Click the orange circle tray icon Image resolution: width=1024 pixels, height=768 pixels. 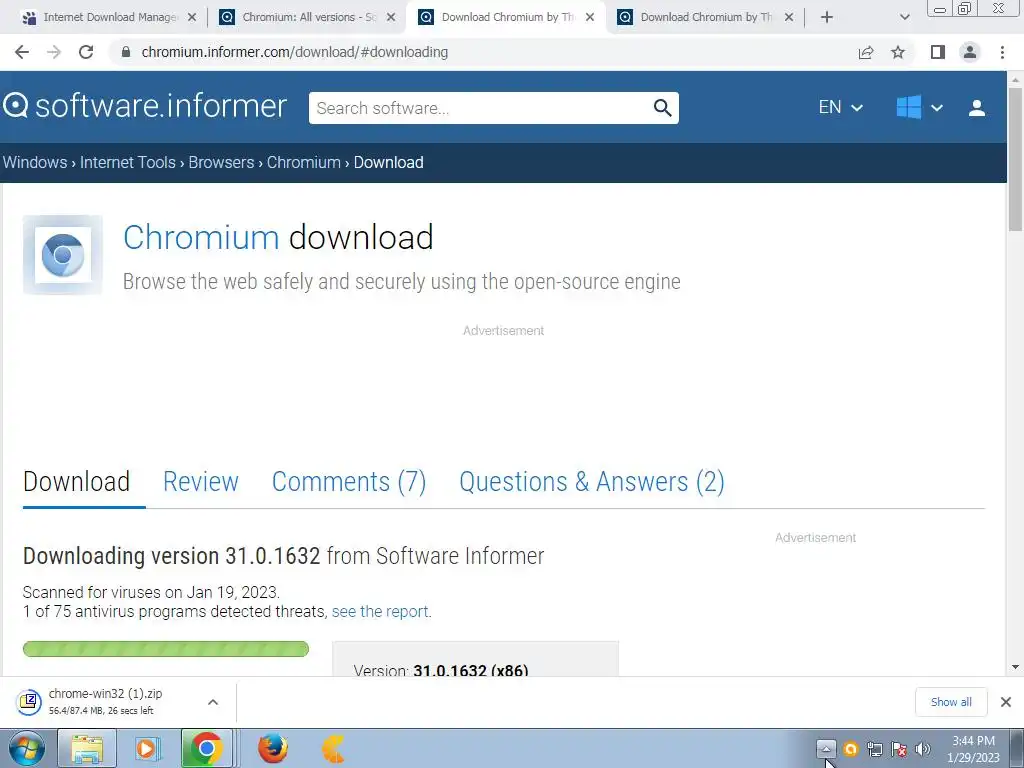(x=850, y=748)
